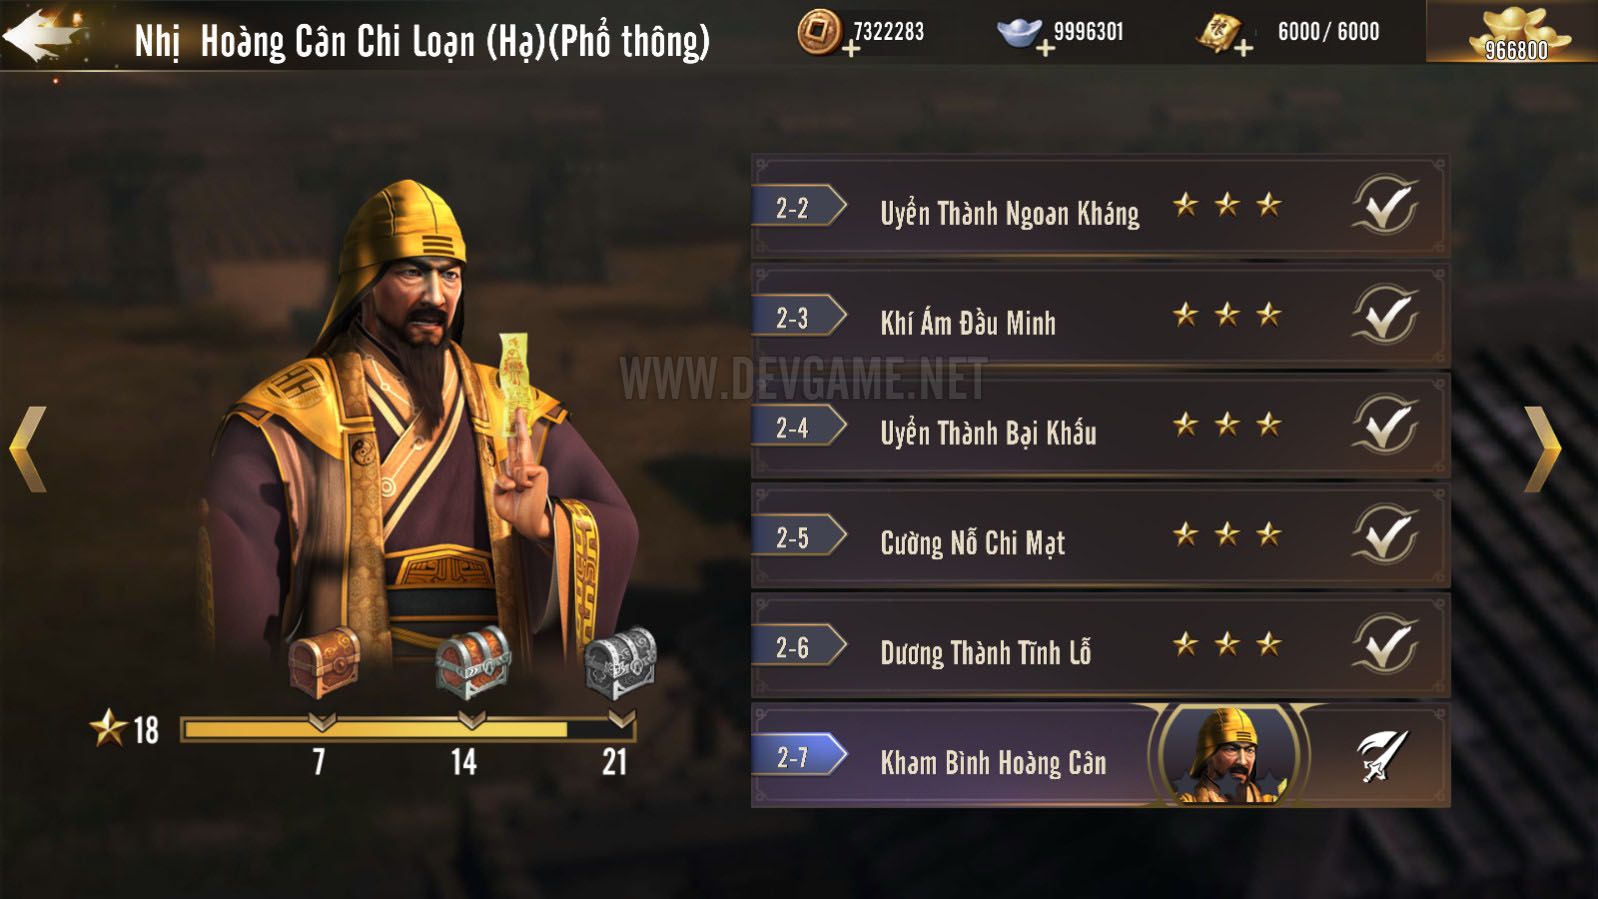This screenshot has width=1598, height=899.
Task: Add military orders with plus icon
Action: pyautogui.click(x=1243, y=48)
